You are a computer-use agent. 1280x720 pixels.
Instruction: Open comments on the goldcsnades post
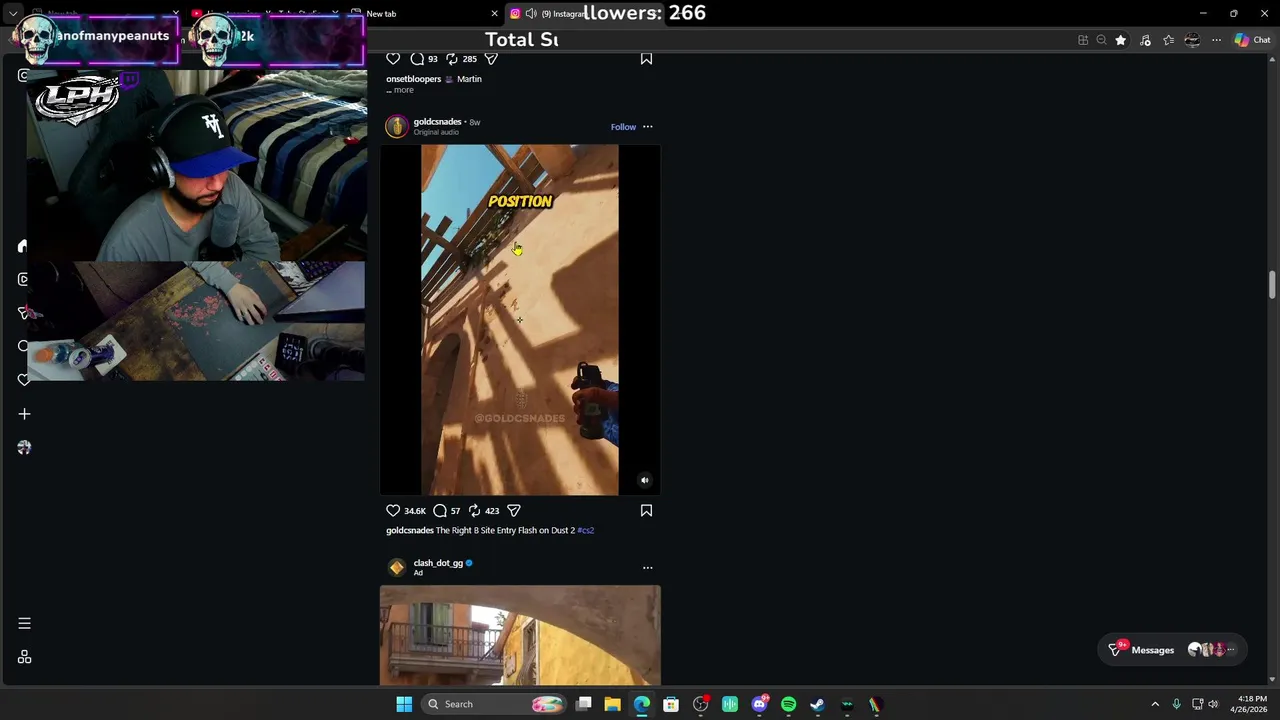440,511
